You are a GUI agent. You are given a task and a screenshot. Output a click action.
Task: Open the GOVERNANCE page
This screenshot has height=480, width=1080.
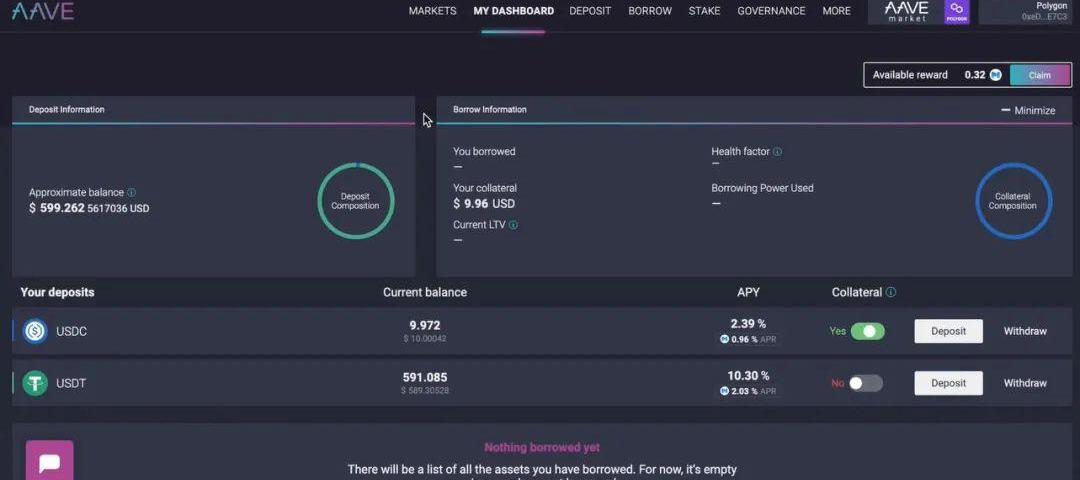(x=771, y=11)
